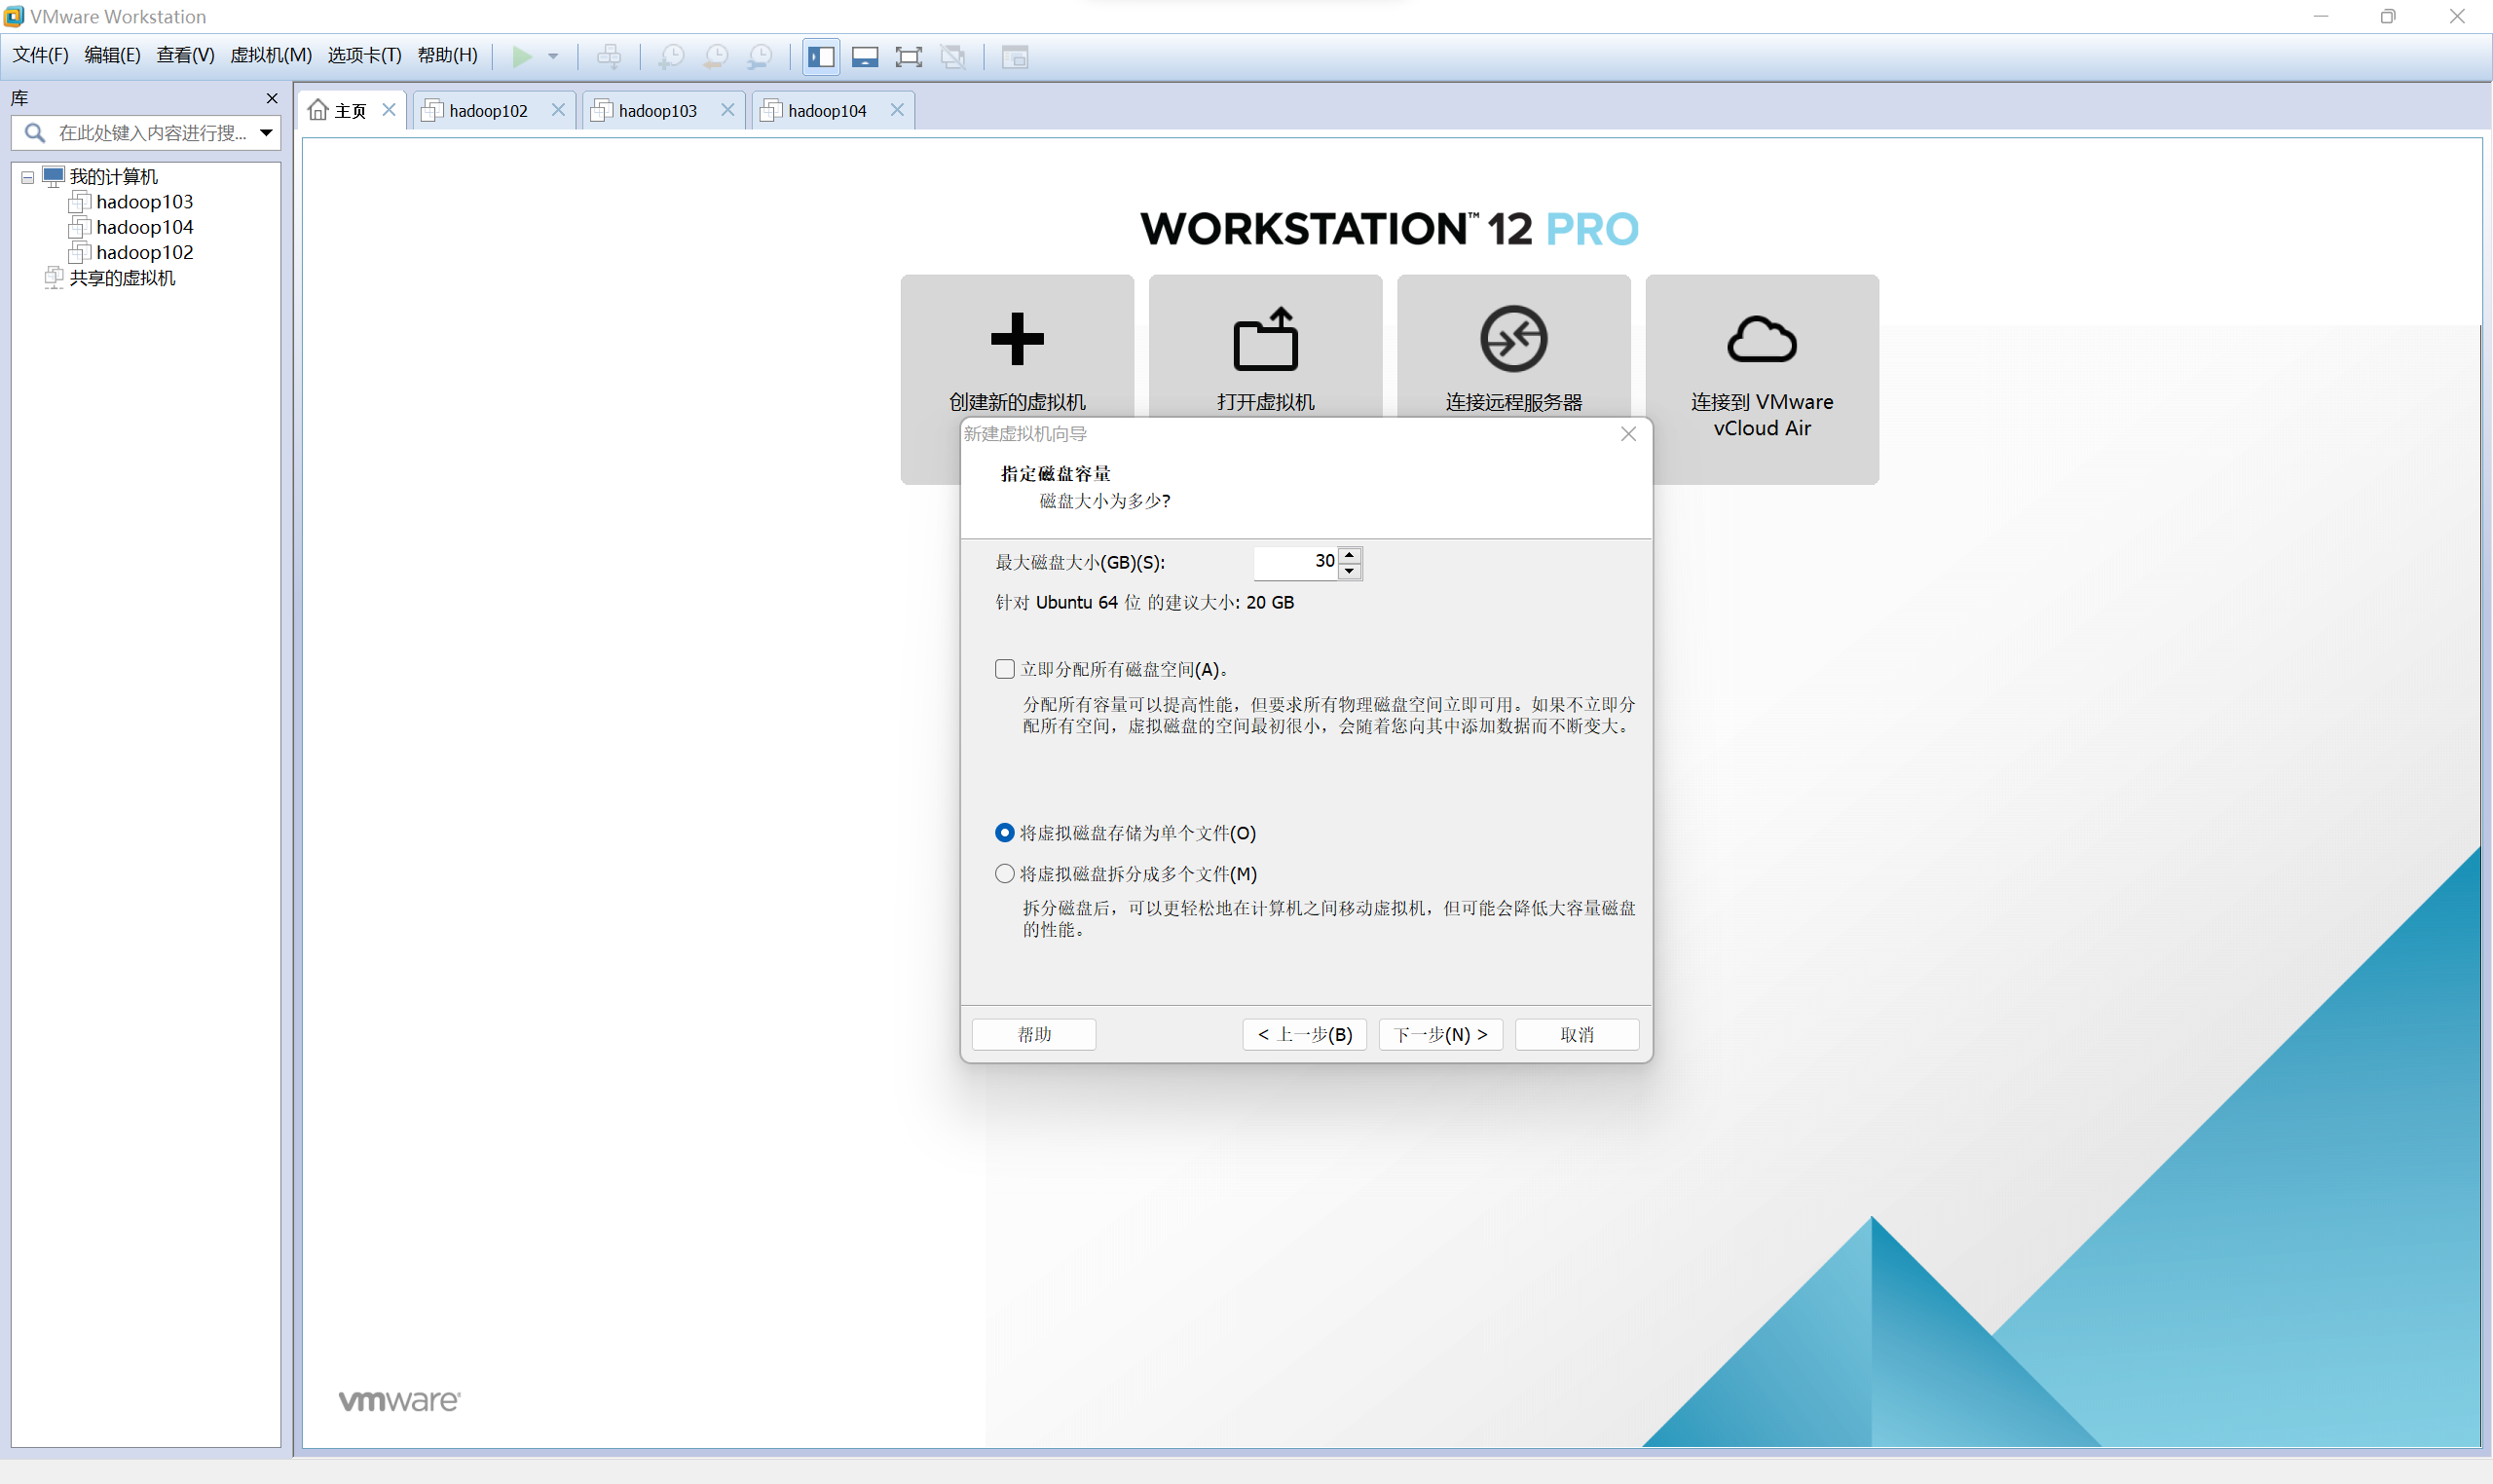Open the 虚拟机(M) menu
The image size is (2493, 1484).
270,55
